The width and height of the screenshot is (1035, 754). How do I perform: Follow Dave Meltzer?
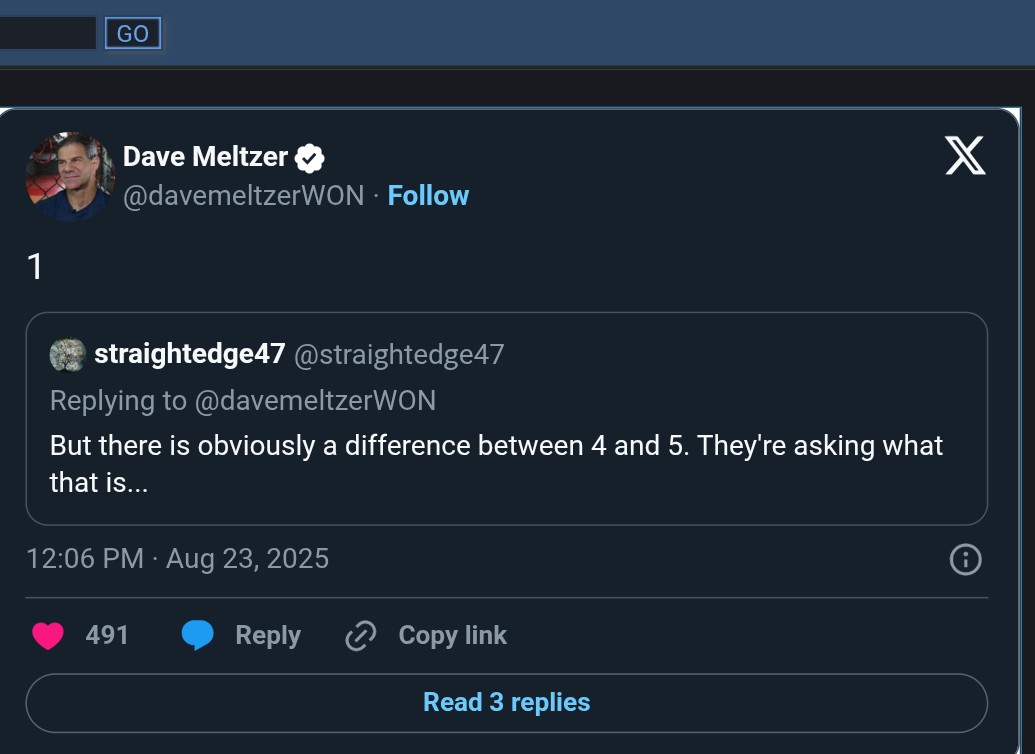(428, 195)
